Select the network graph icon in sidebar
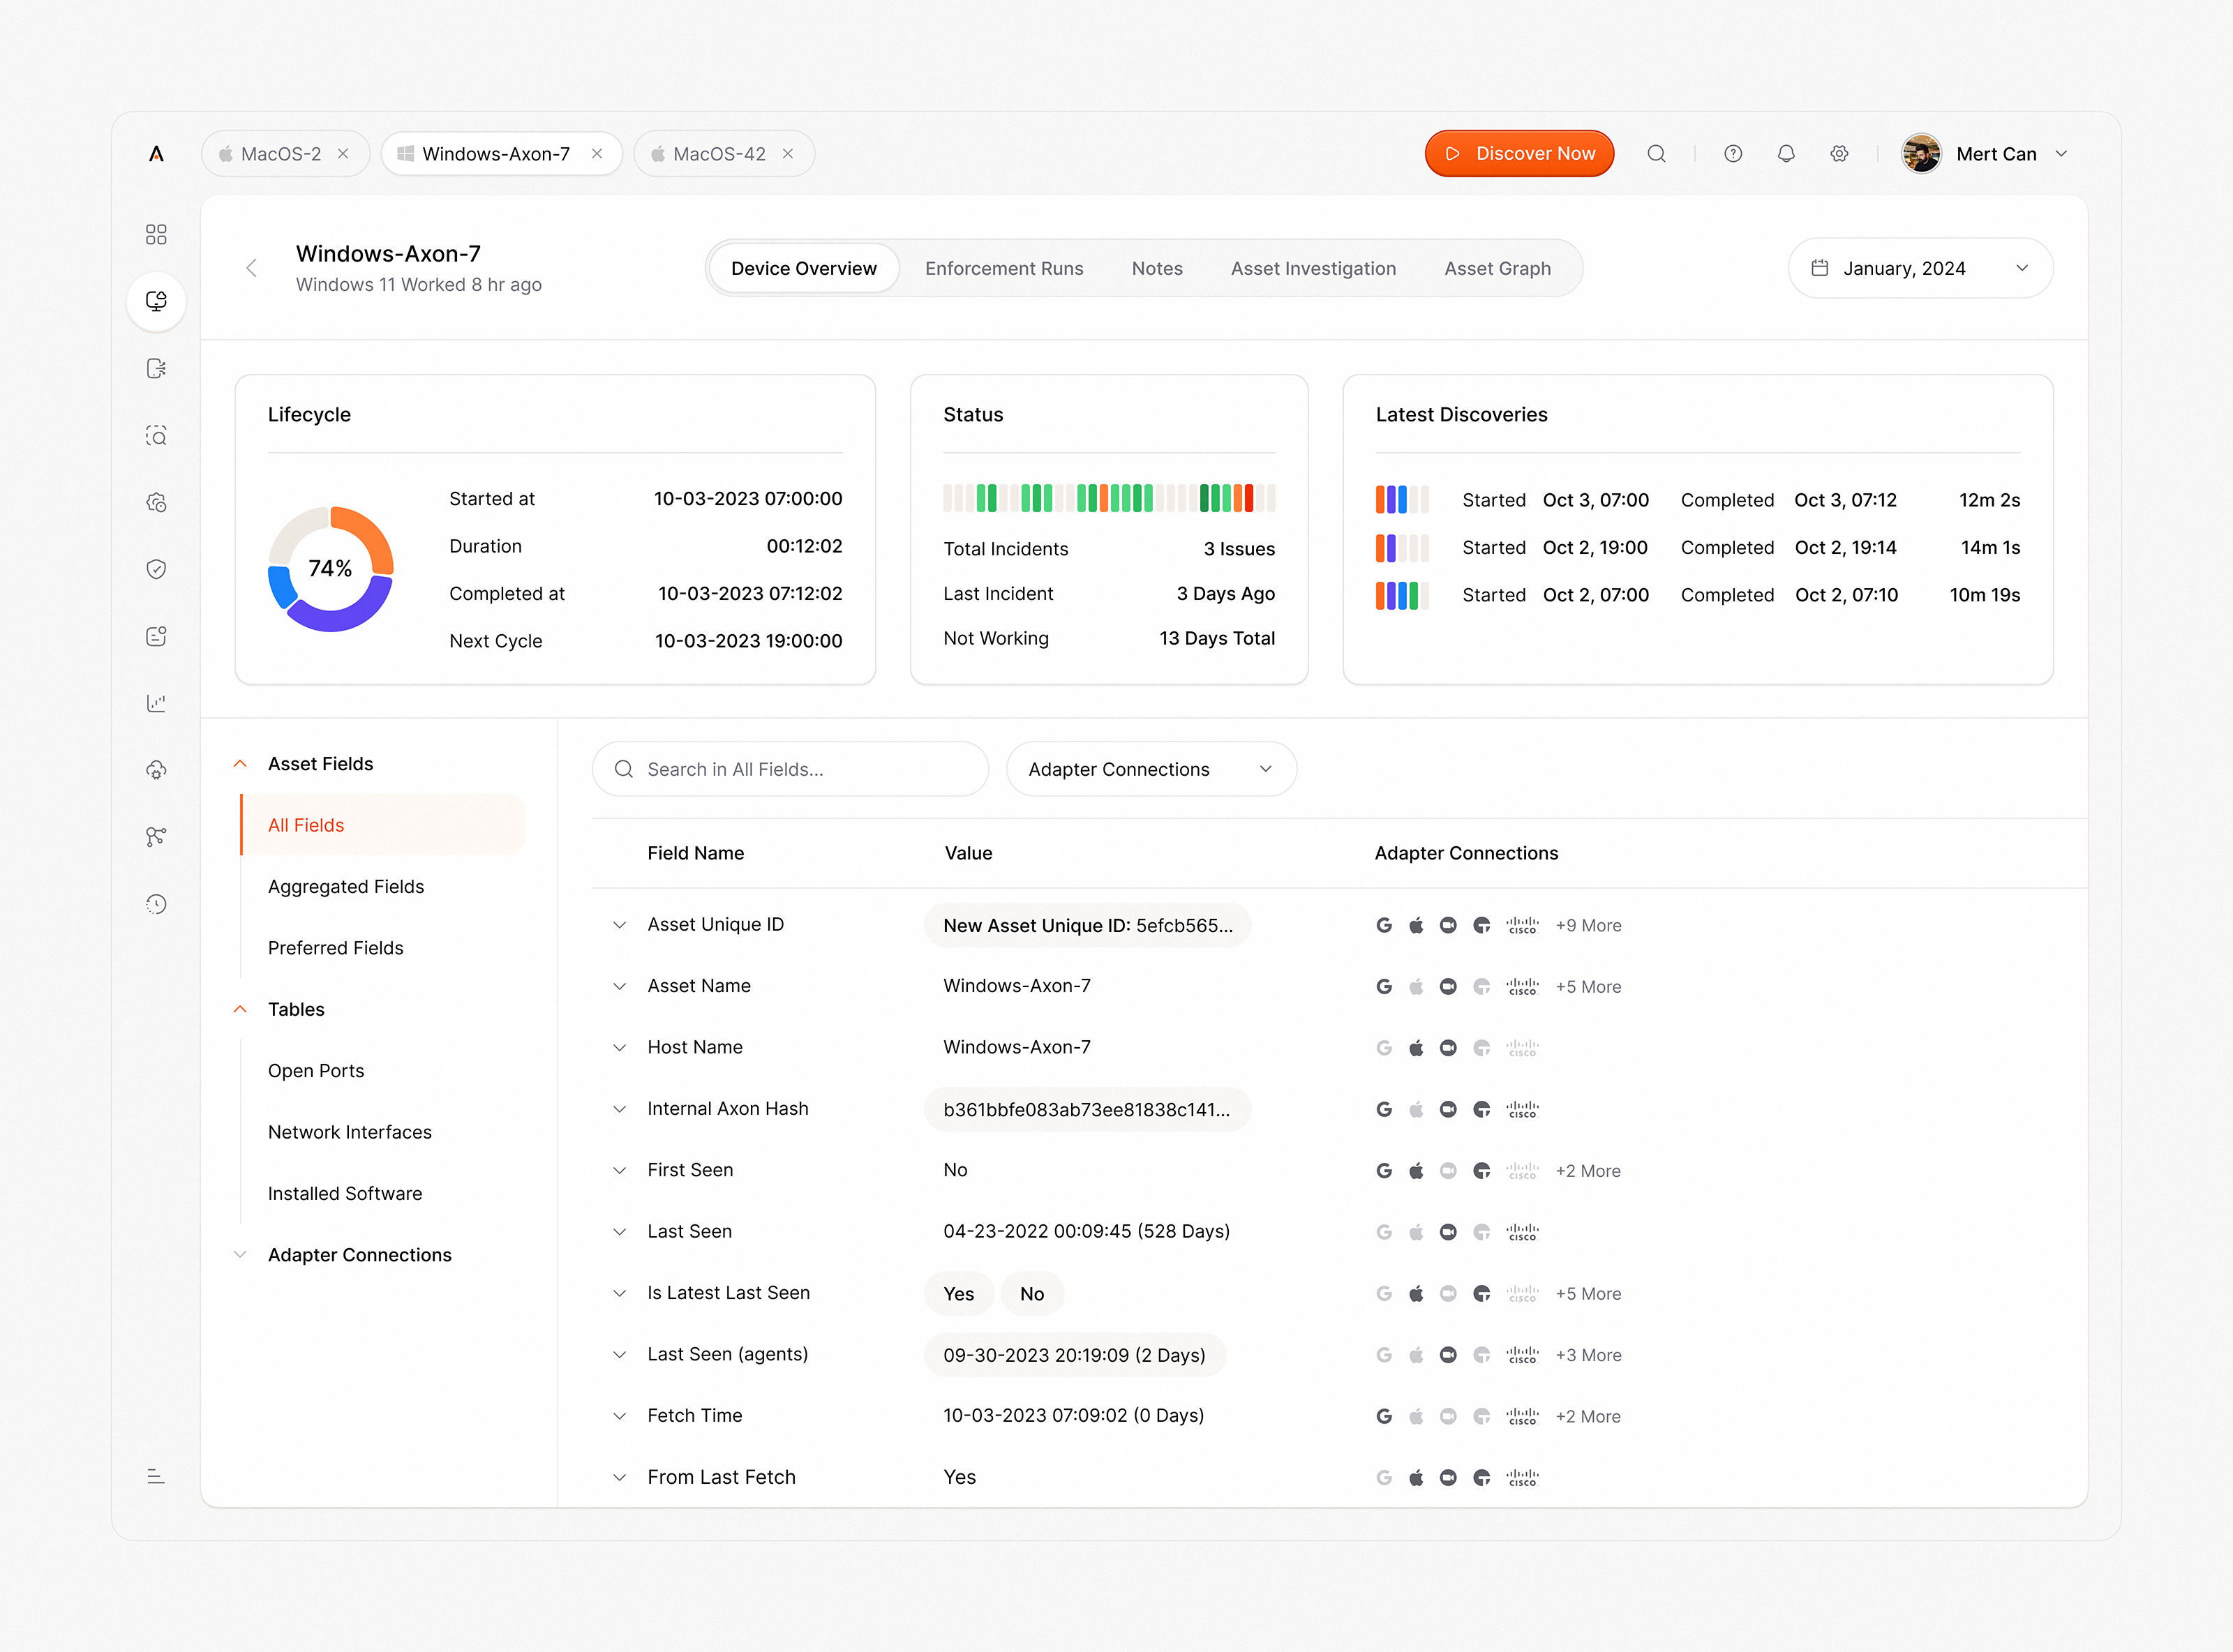Viewport: 2233px width, 1652px height. point(156,836)
